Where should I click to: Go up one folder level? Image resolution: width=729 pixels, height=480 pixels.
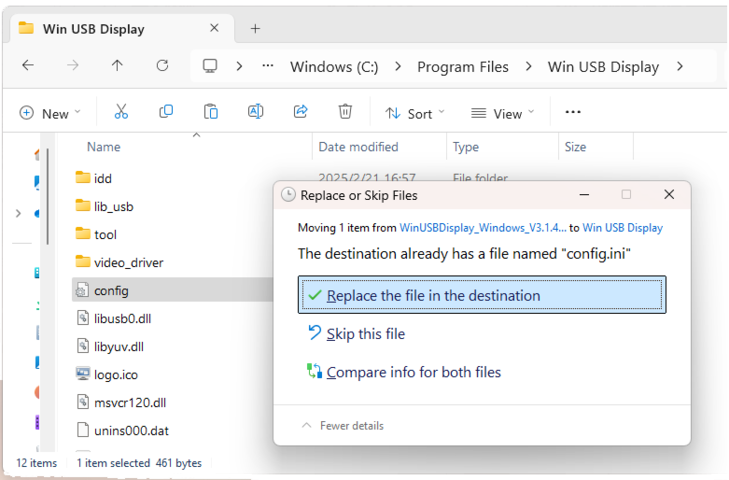click(x=117, y=66)
